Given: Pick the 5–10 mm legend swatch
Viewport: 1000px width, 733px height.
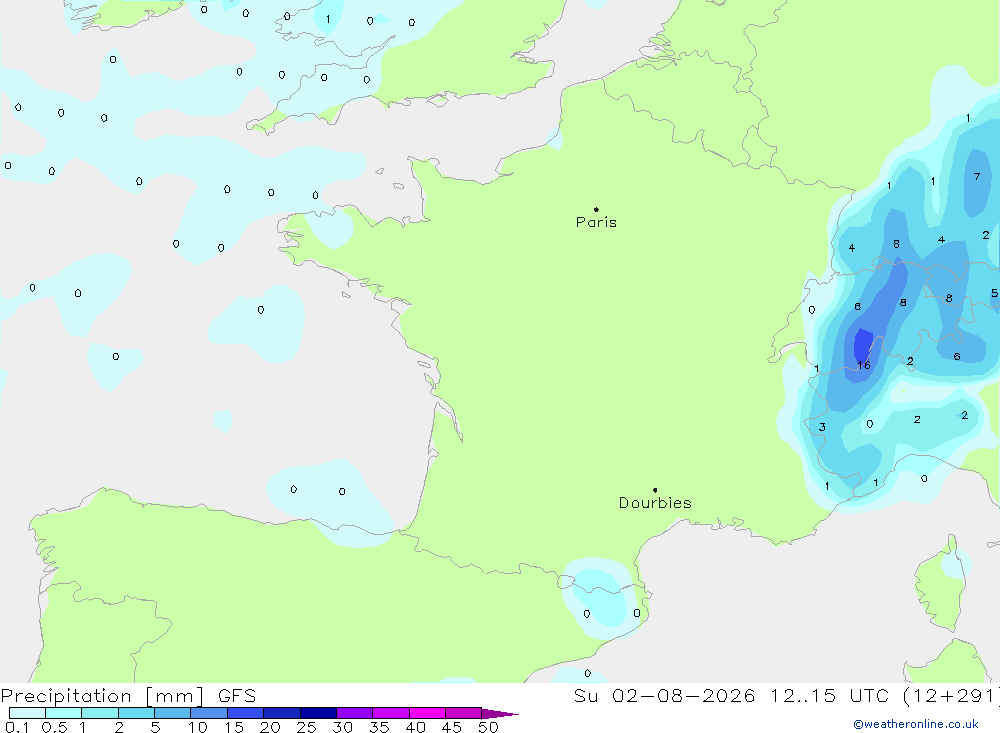Looking at the screenshot, I should pyautogui.click(x=173, y=713).
